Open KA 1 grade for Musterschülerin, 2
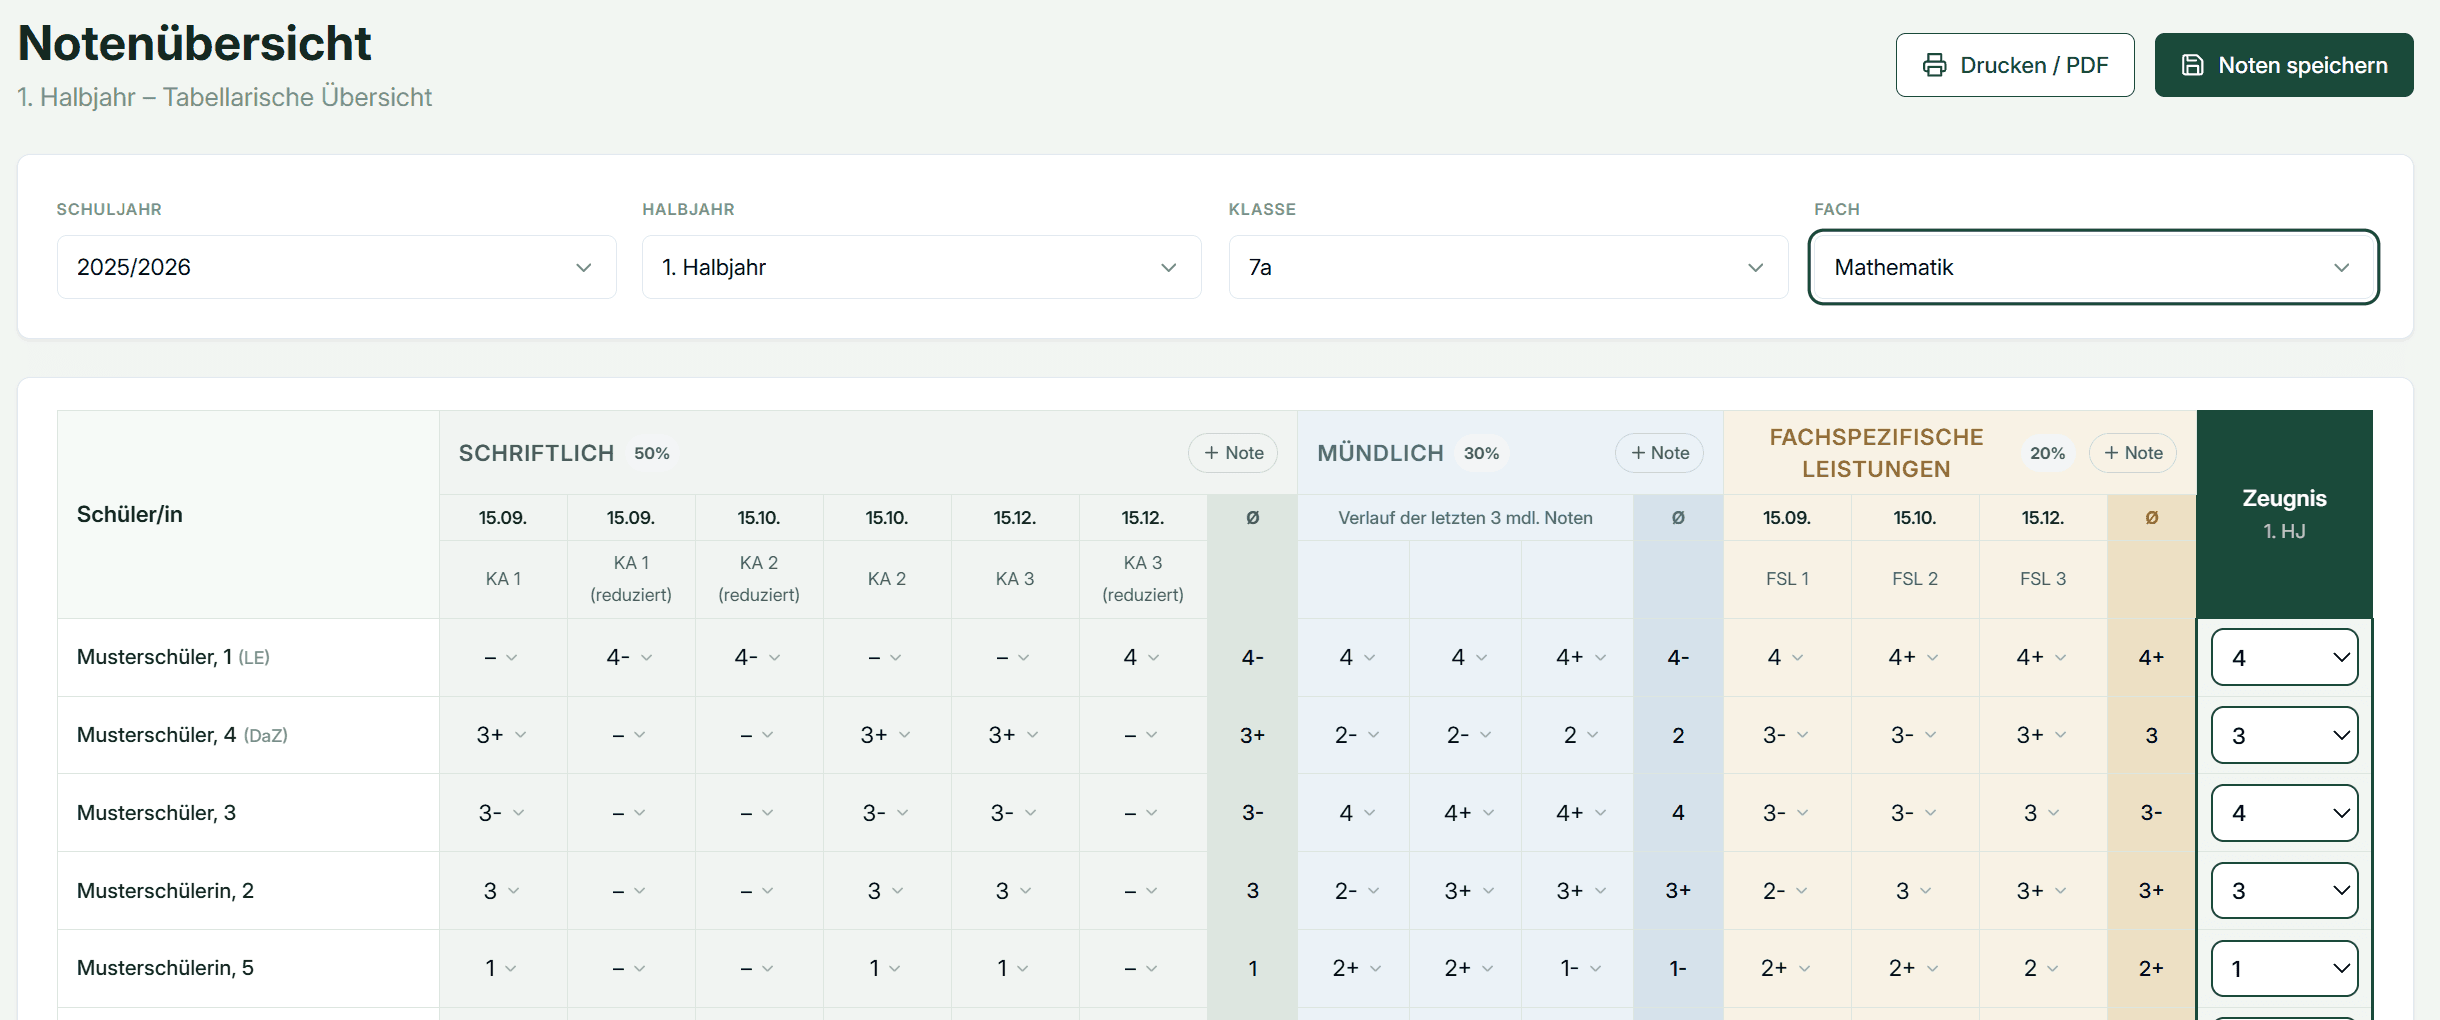2440x1020 pixels. 502,890
